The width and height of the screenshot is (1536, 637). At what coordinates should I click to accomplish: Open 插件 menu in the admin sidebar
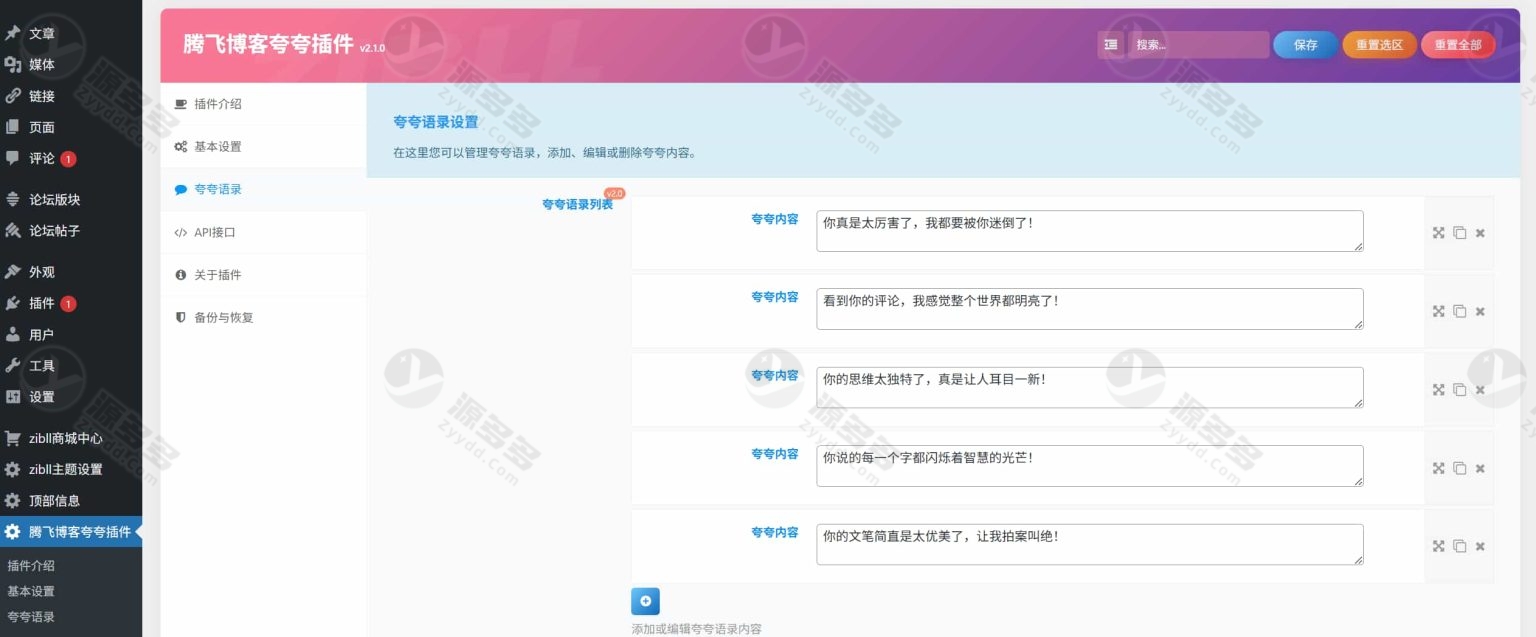point(42,303)
